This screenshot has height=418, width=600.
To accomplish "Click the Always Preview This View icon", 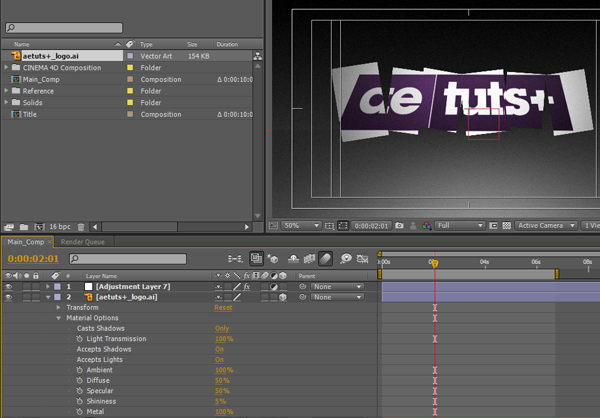I will click(273, 225).
